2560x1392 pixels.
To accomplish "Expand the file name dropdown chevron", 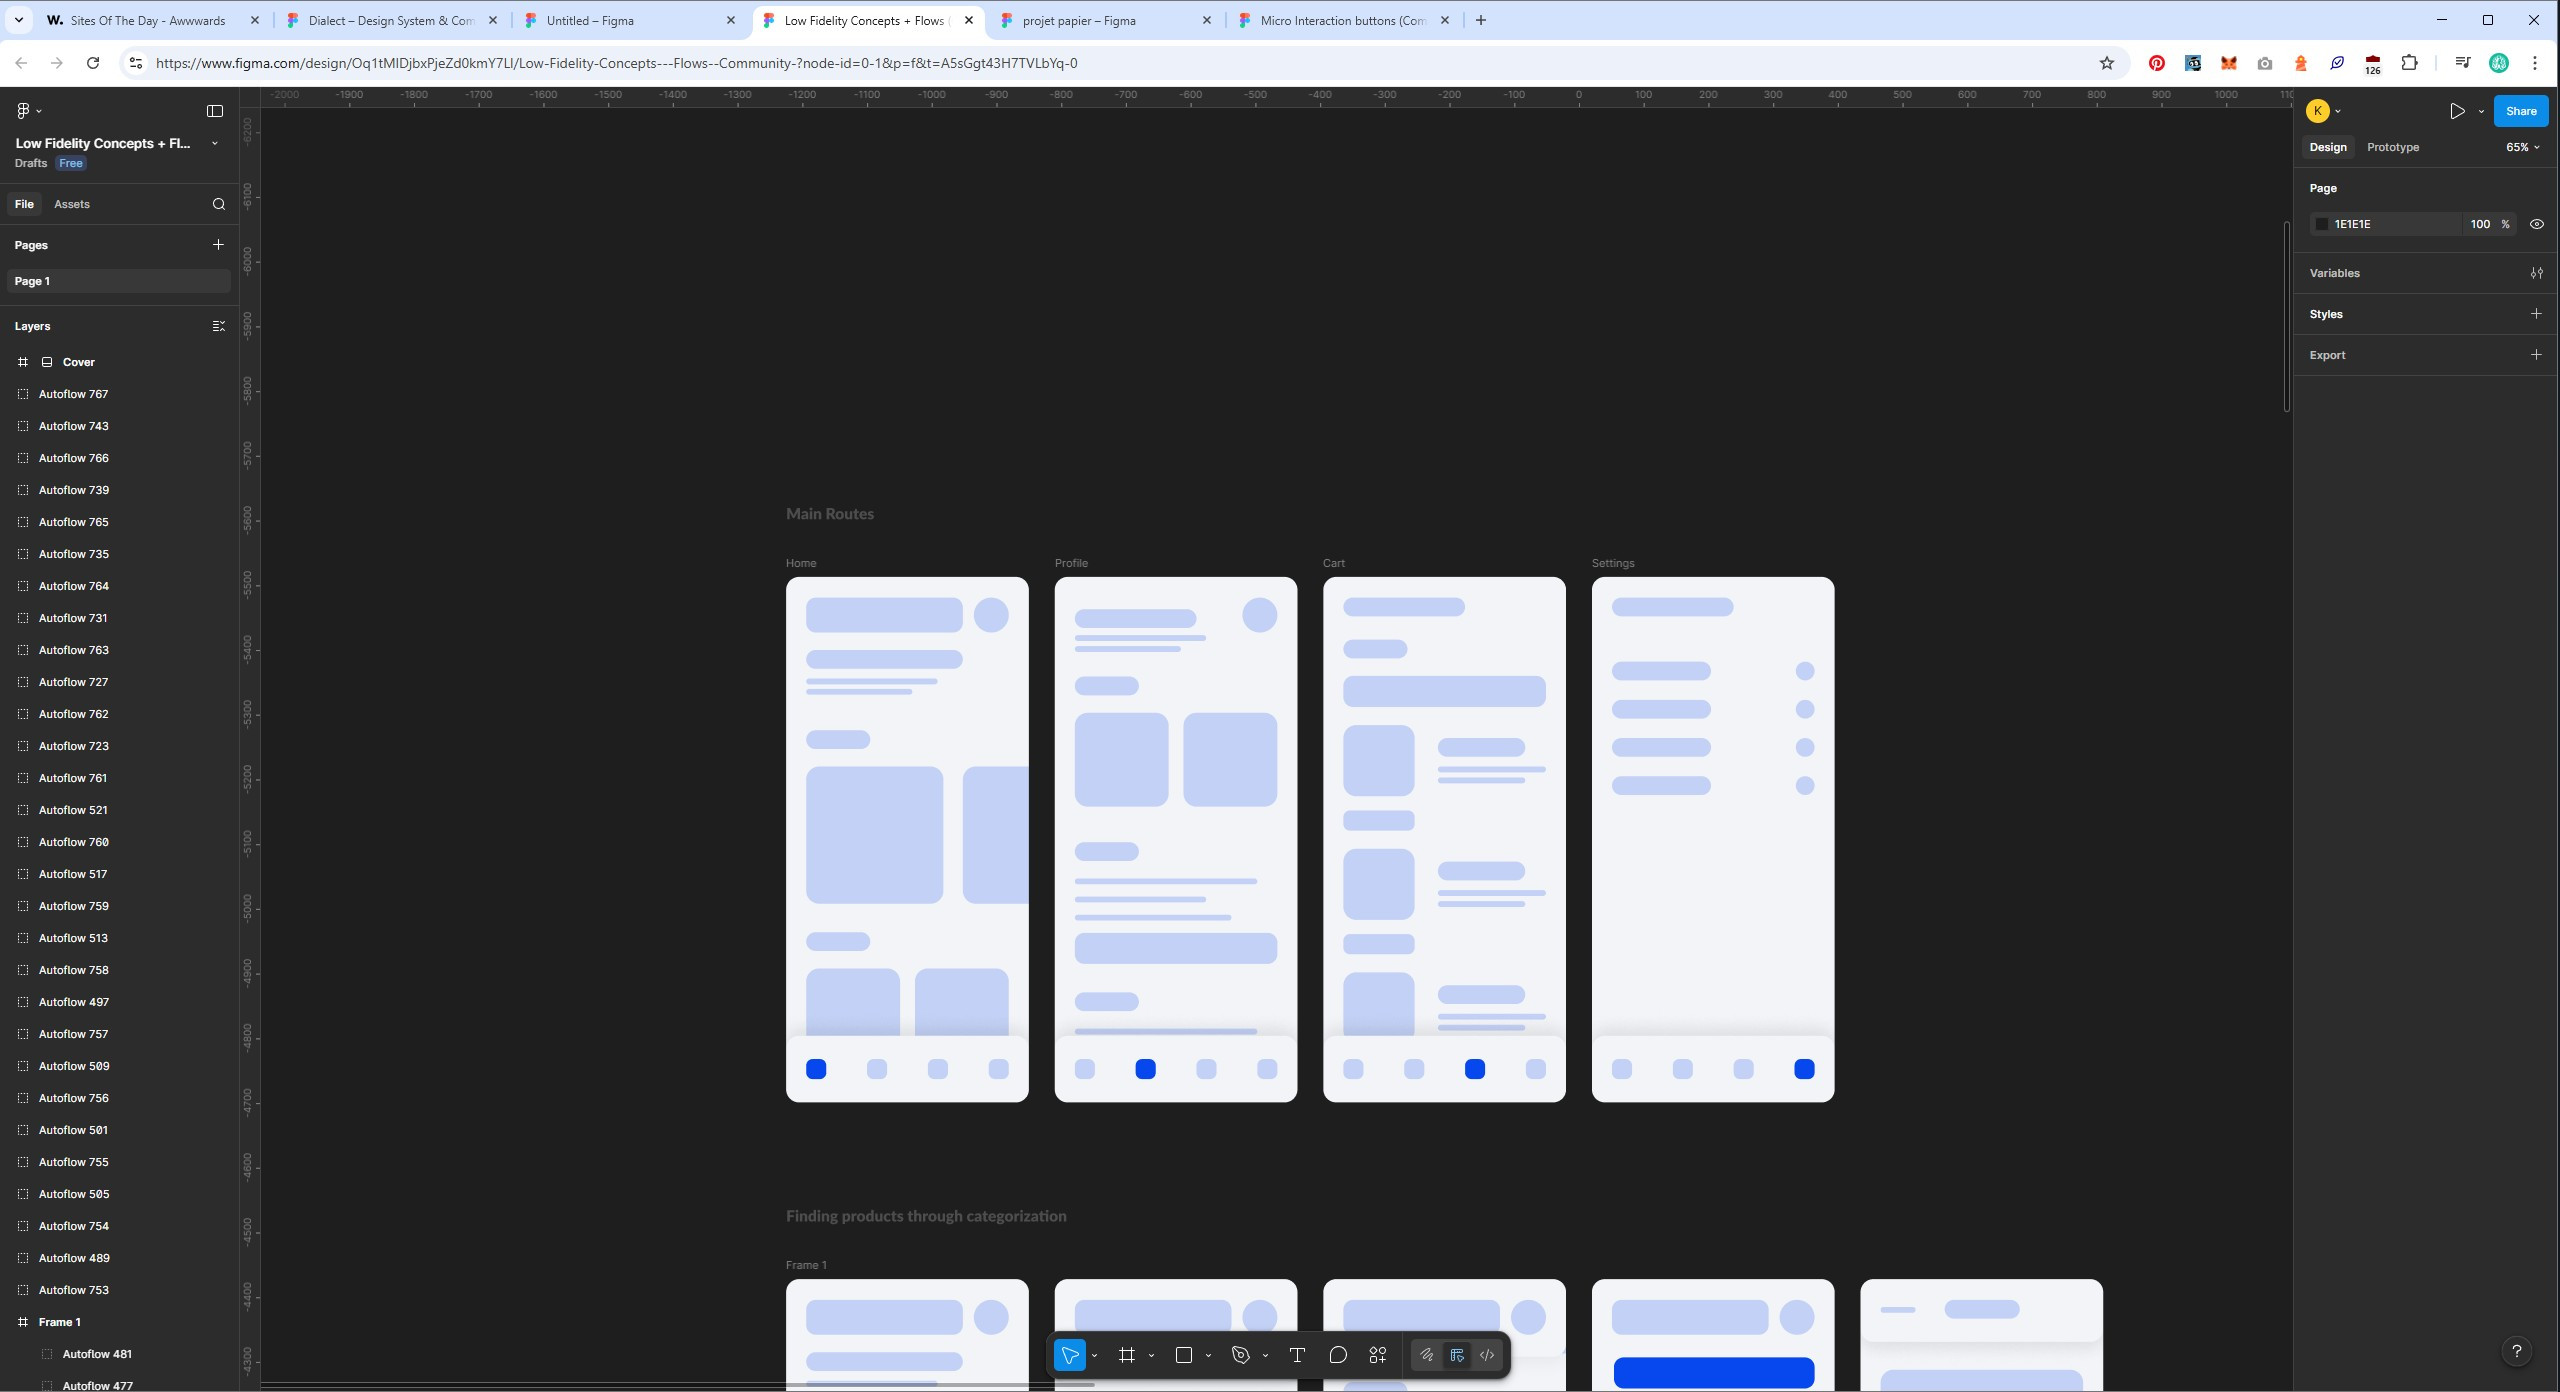I will (x=214, y=143).
